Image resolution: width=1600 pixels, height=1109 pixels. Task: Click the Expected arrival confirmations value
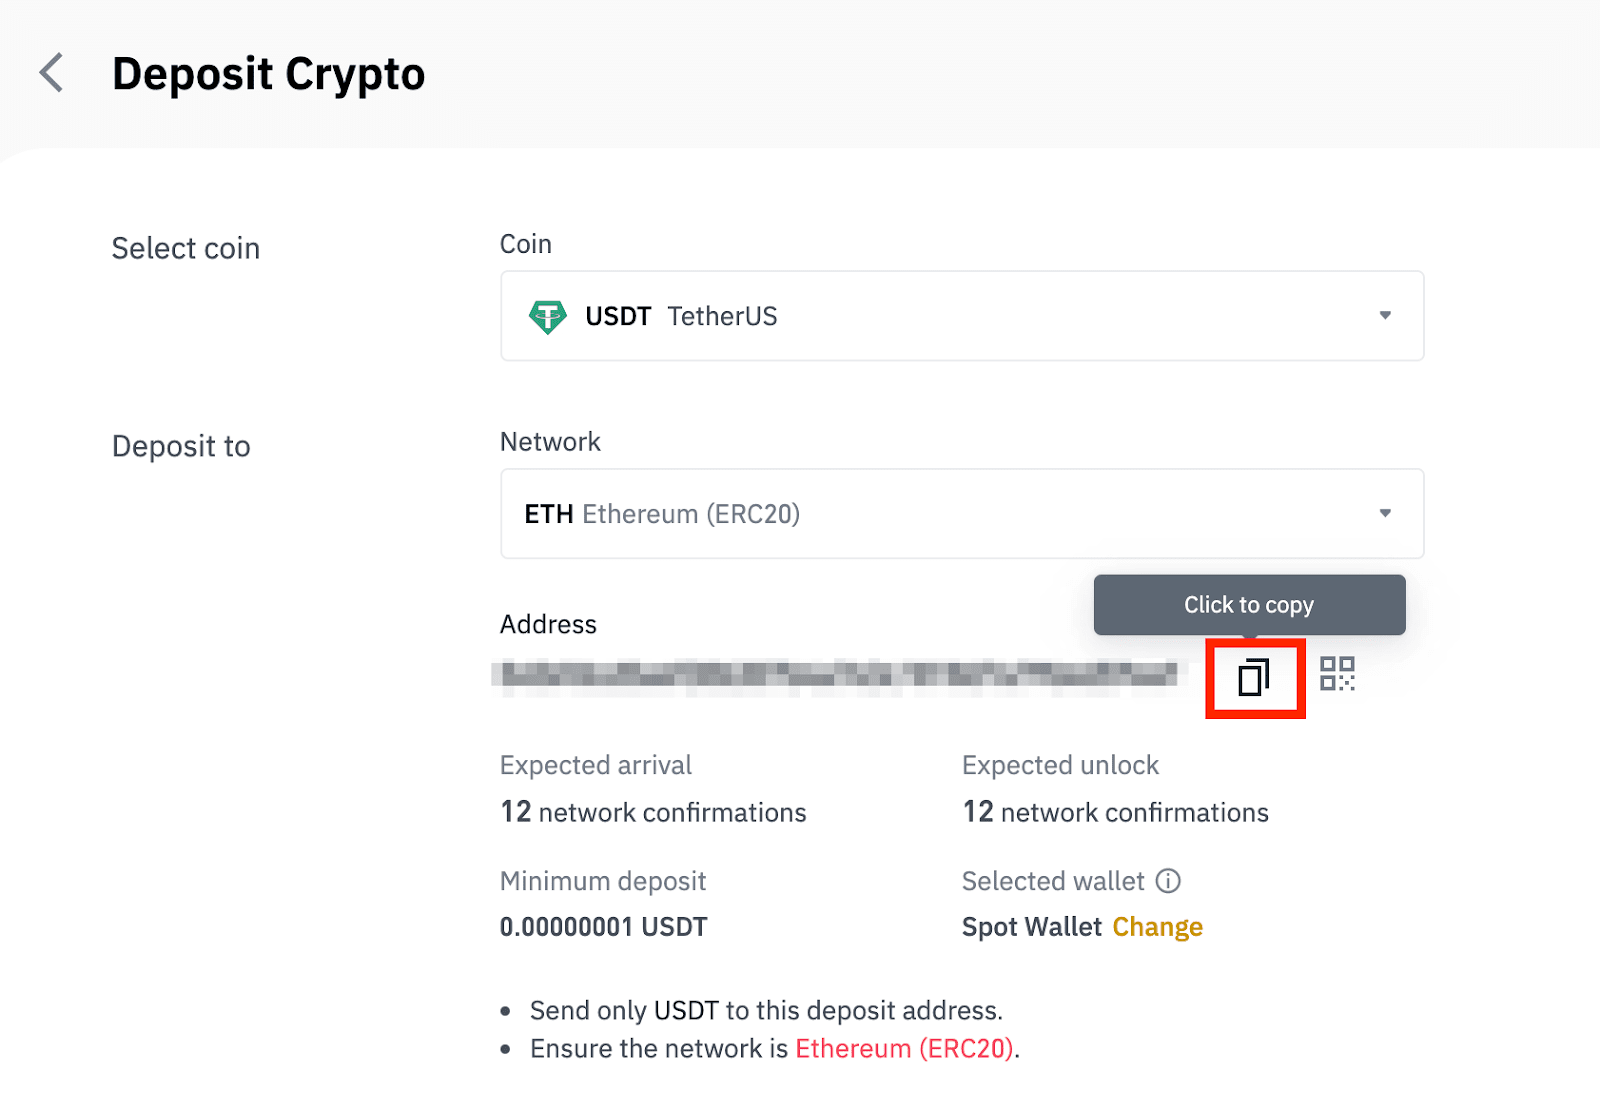[653, 812]
